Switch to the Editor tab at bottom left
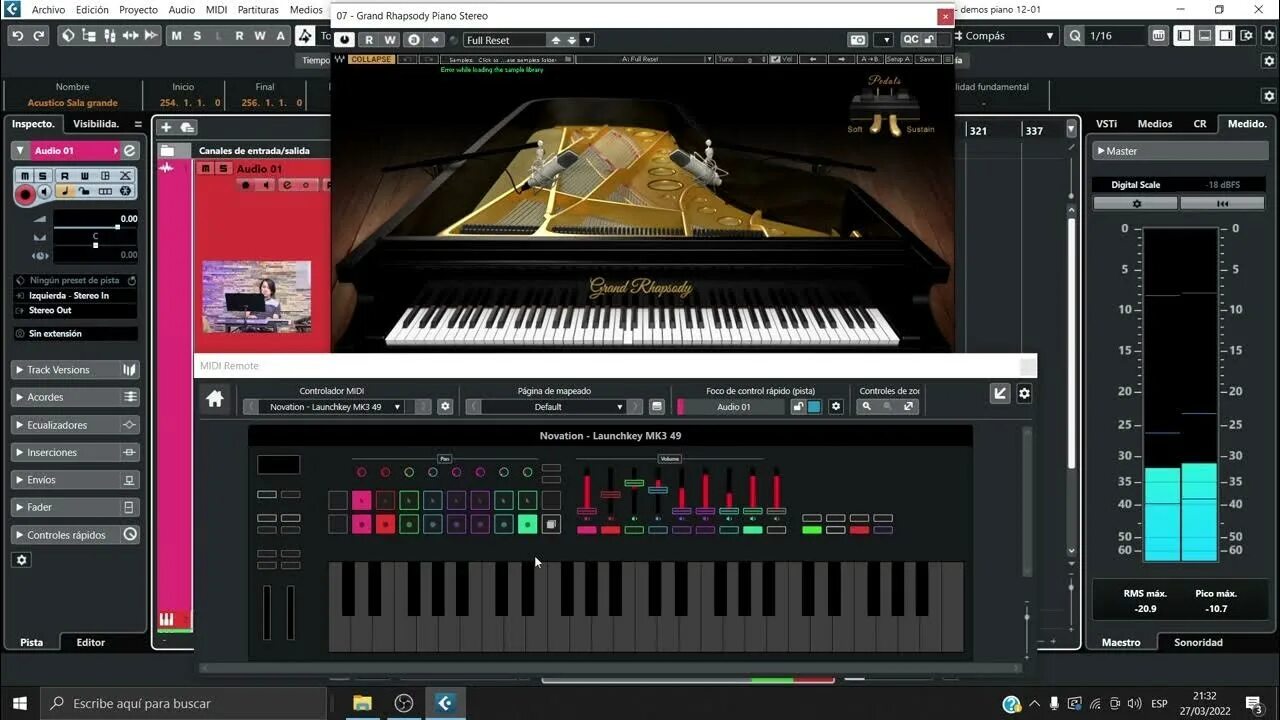Screen dimensions: 1280x720 point(90,642)
